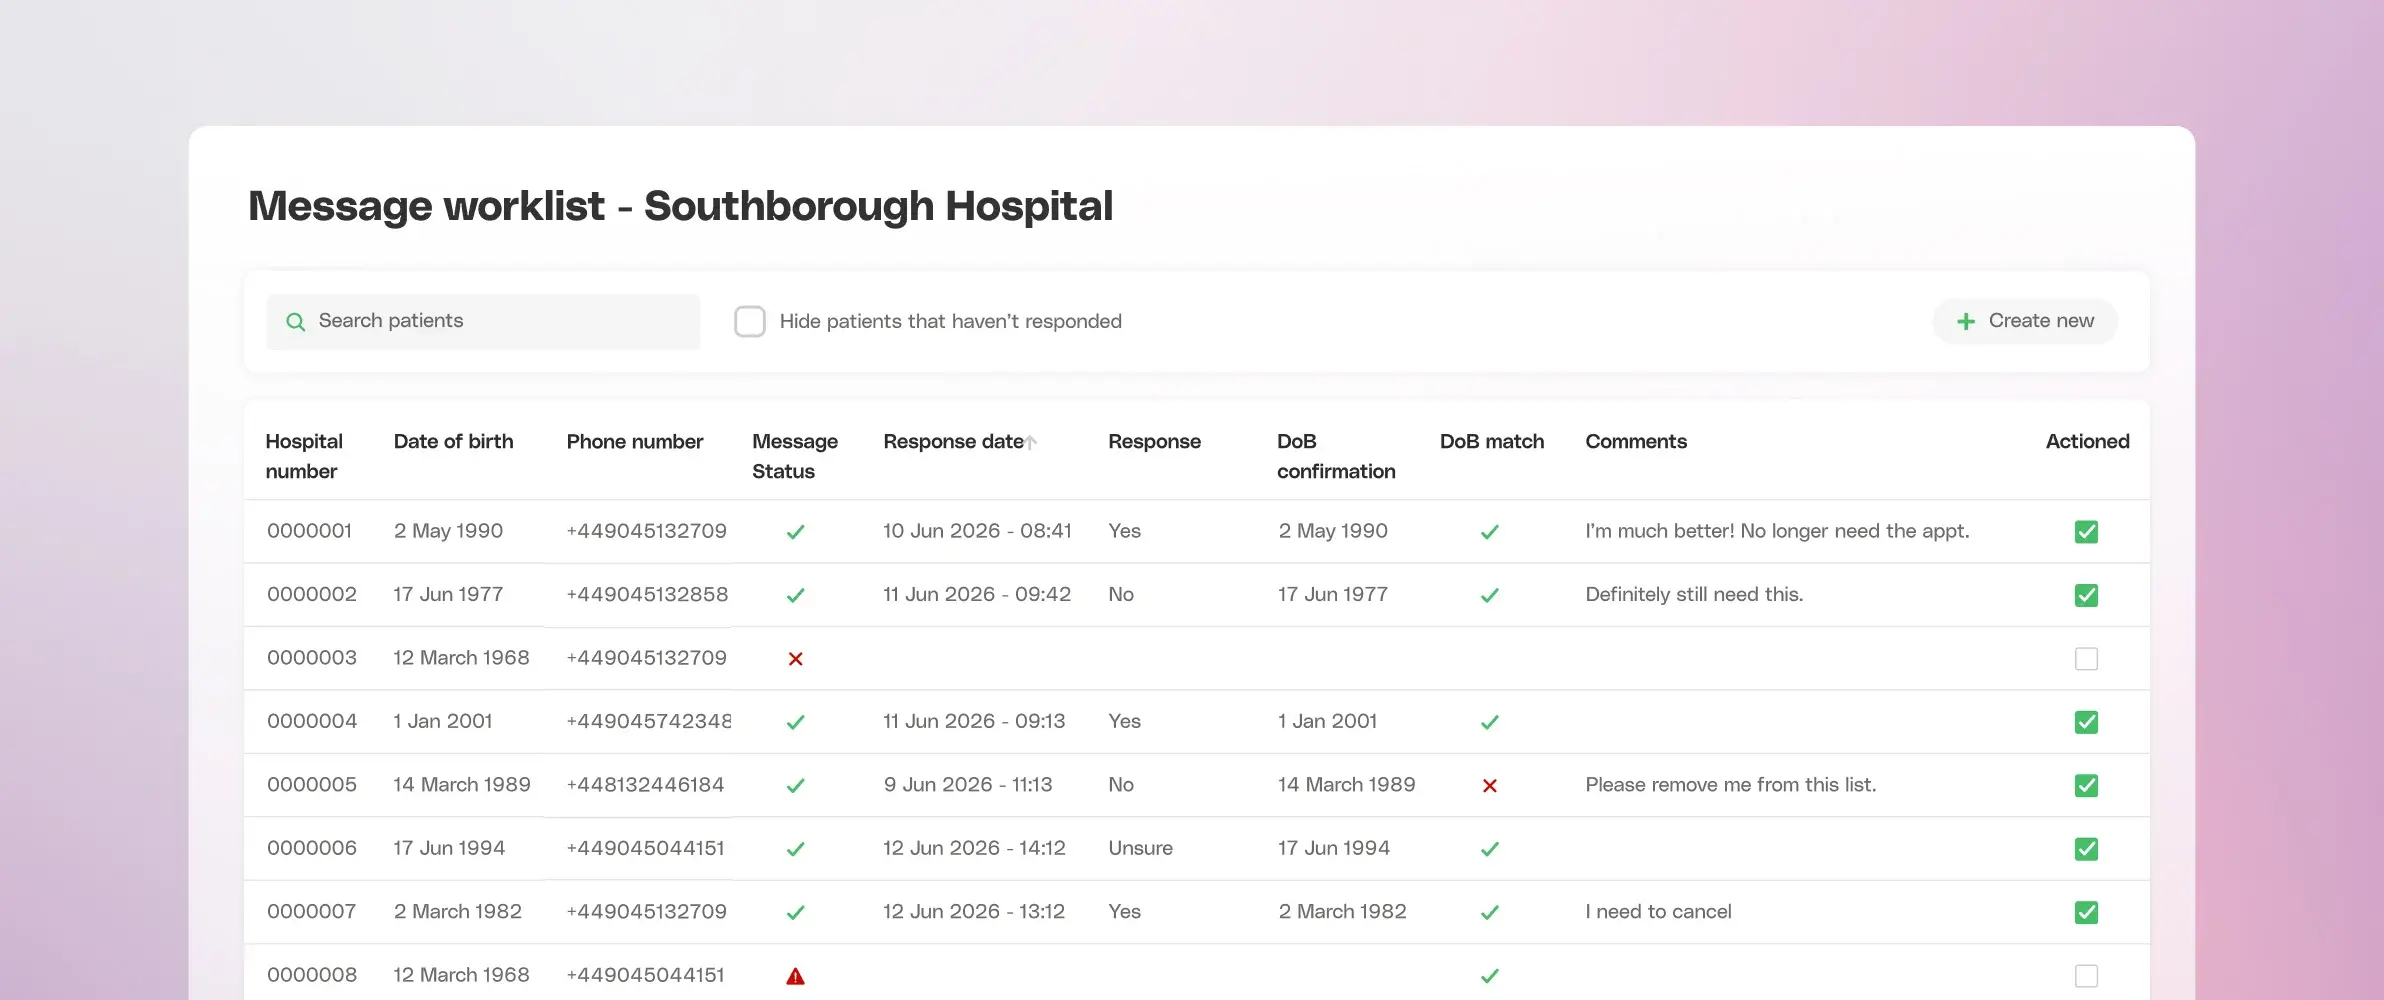Click date of birth 1 Jan 2001

(443, 721)
